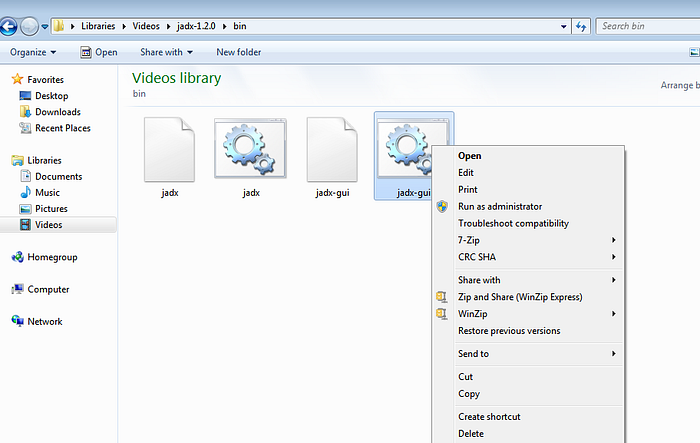
Task: Open the Music library
Action: (x=47, y=192)
